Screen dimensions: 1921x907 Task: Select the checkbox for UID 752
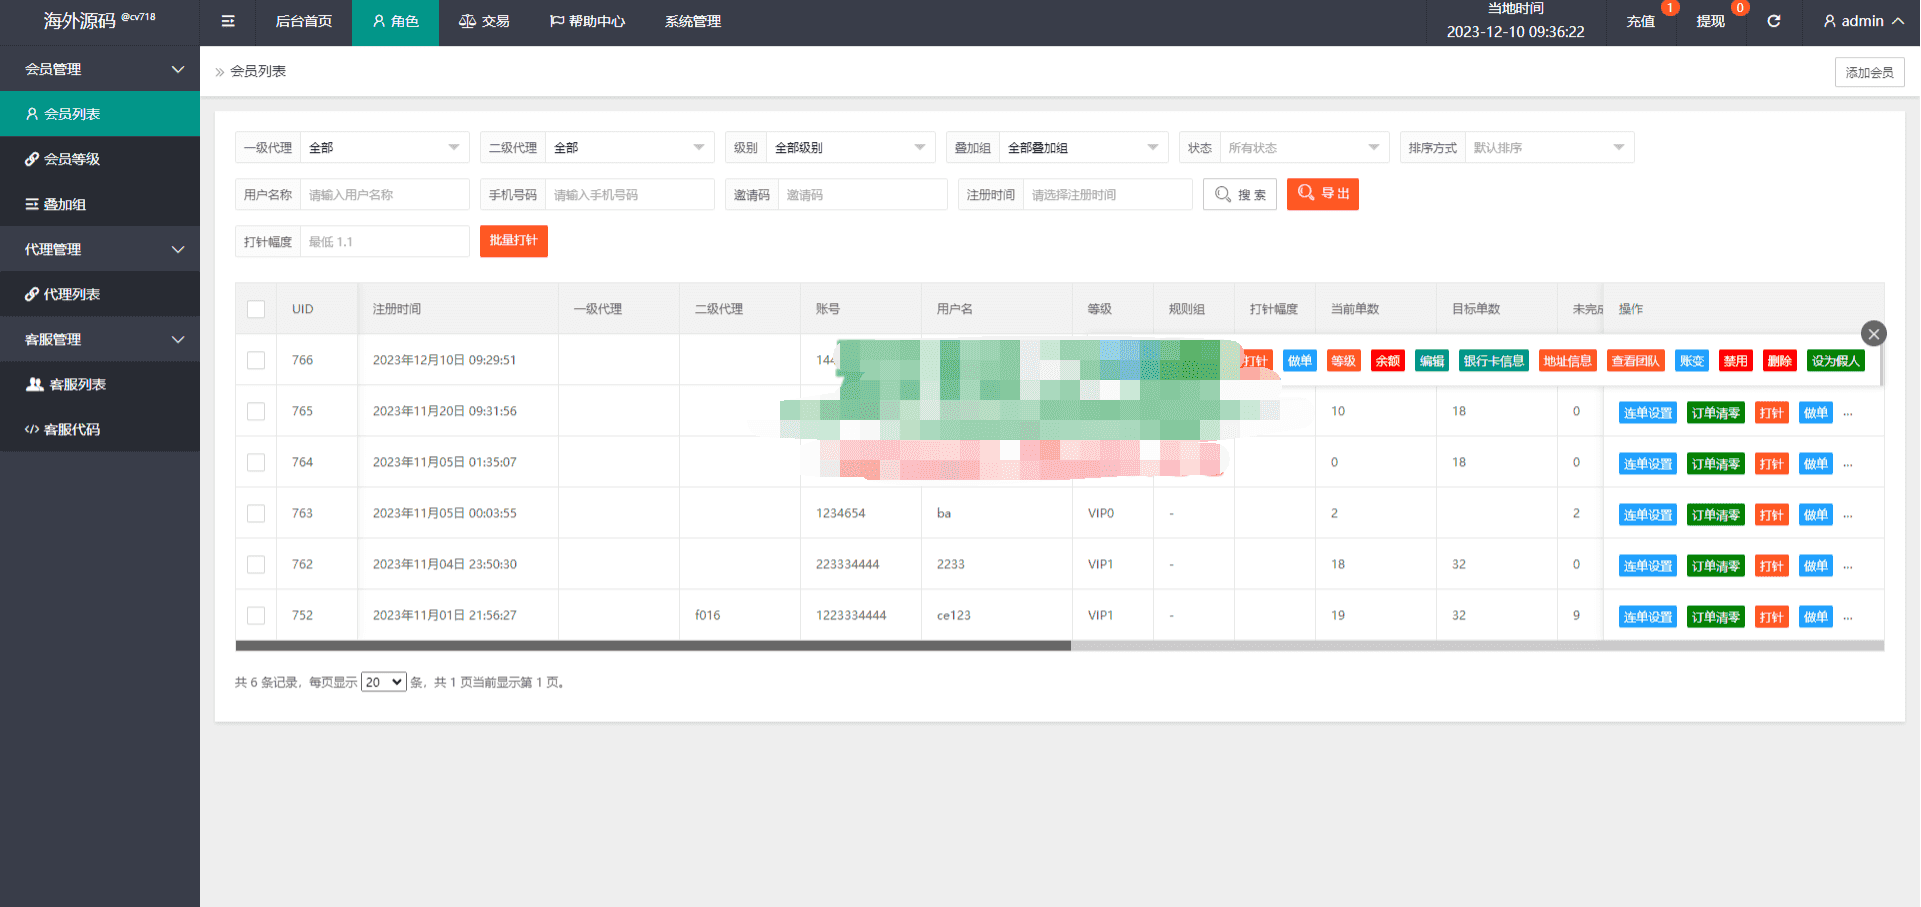[256, 615]
